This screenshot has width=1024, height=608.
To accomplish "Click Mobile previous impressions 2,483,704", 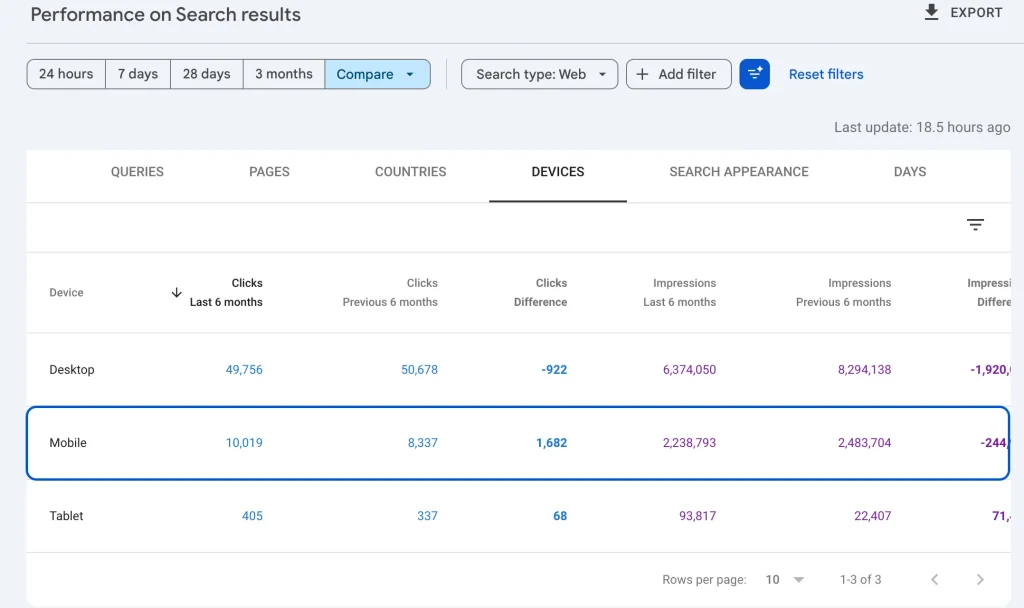I will click(x=864, y=443).
